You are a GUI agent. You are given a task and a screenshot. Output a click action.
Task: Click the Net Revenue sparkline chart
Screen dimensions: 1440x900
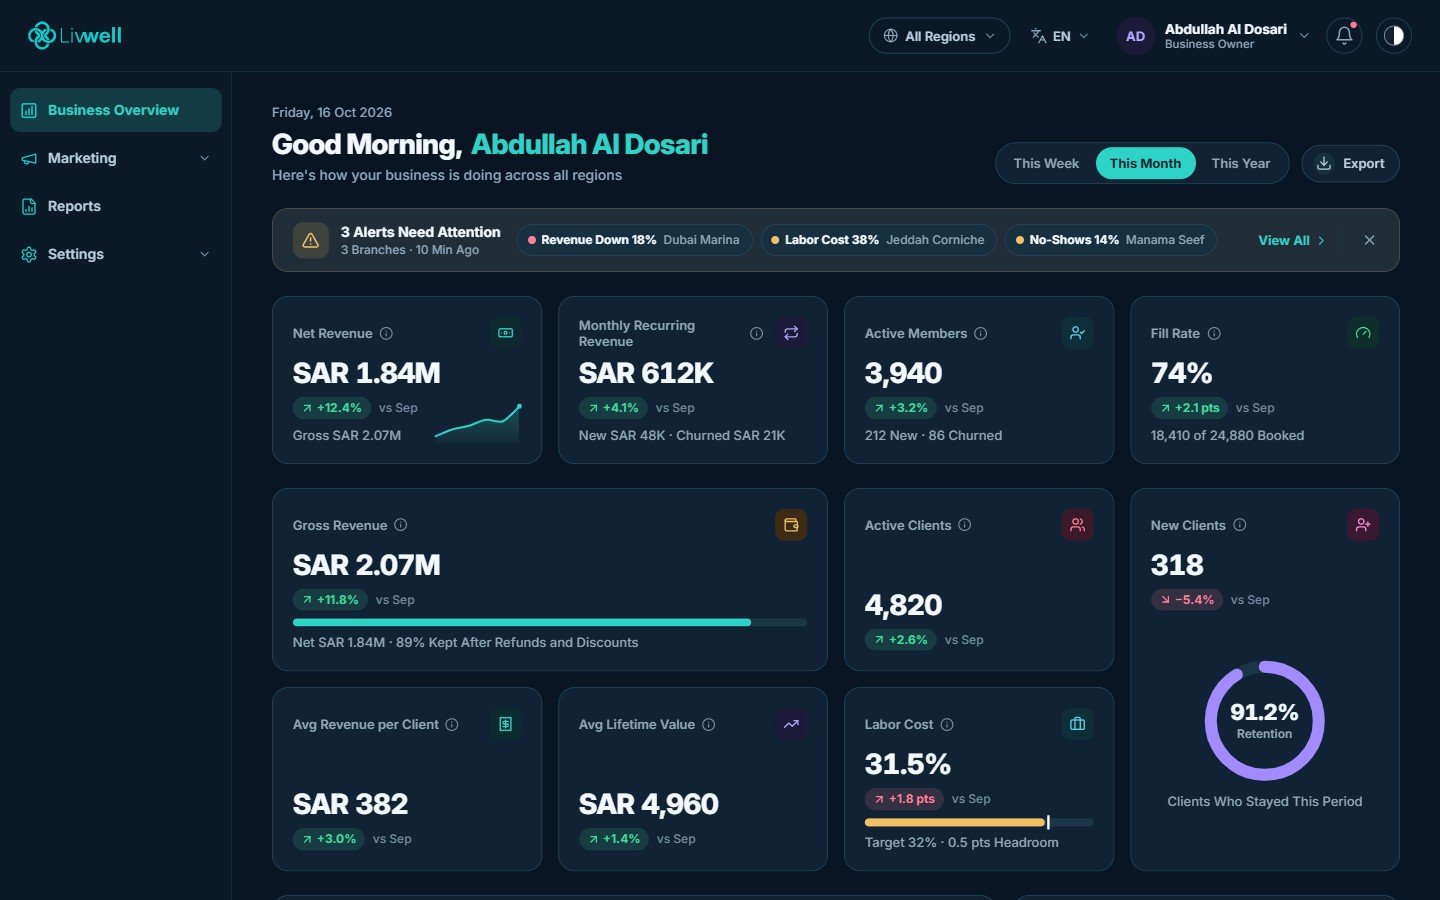478,422
